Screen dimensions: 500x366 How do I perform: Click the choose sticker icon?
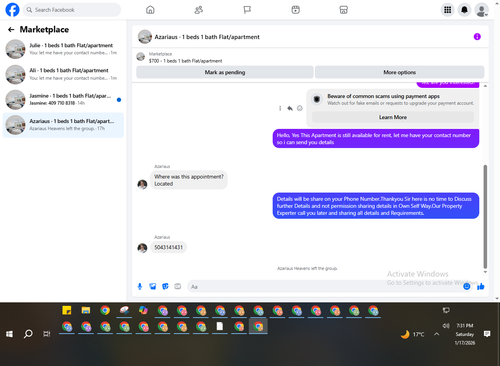[165, 286]
